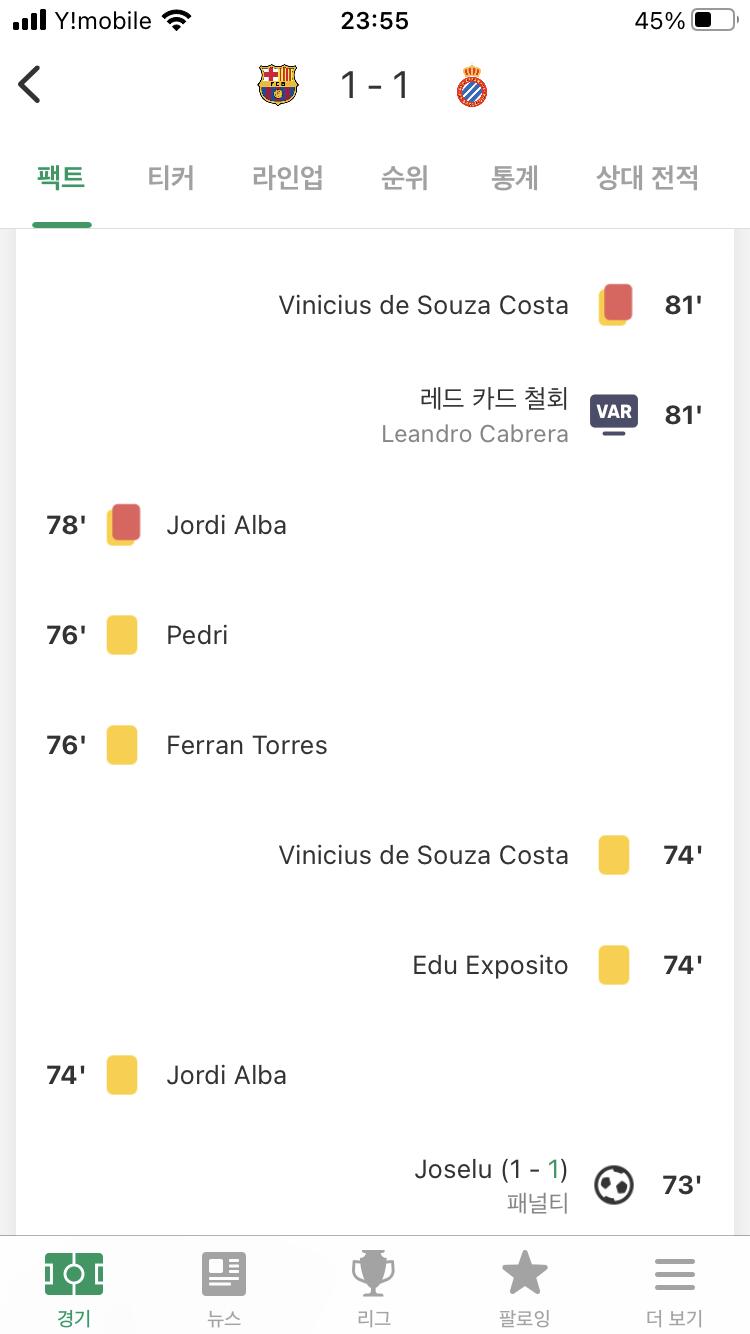The height and width of the screenshot is (1334, 750).
Task: Switch to the 티커 tab
Action: point(171,179)
